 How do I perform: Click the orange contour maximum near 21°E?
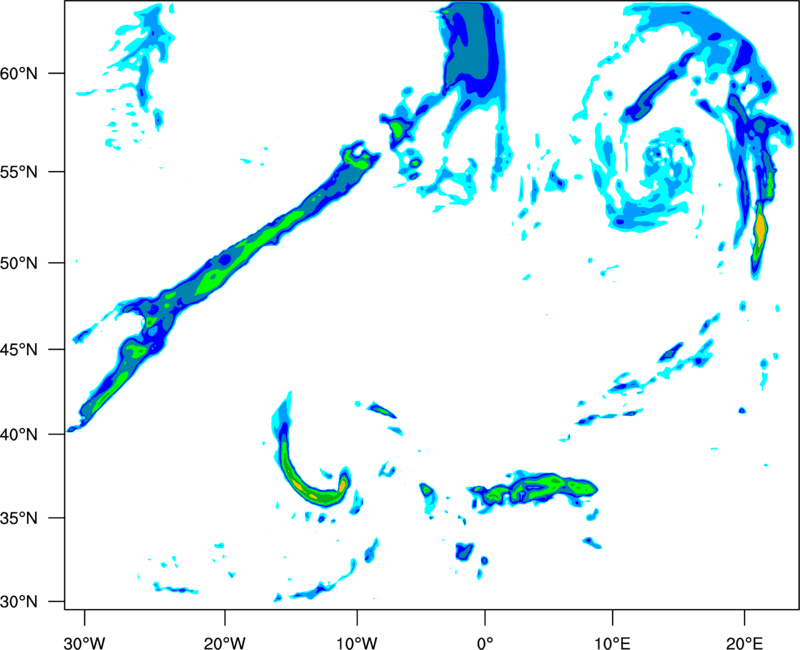(761, 230)
